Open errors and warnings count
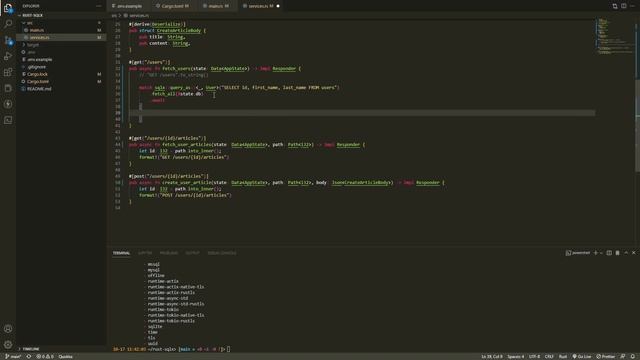The image size is (640, 360). [45, 357]
